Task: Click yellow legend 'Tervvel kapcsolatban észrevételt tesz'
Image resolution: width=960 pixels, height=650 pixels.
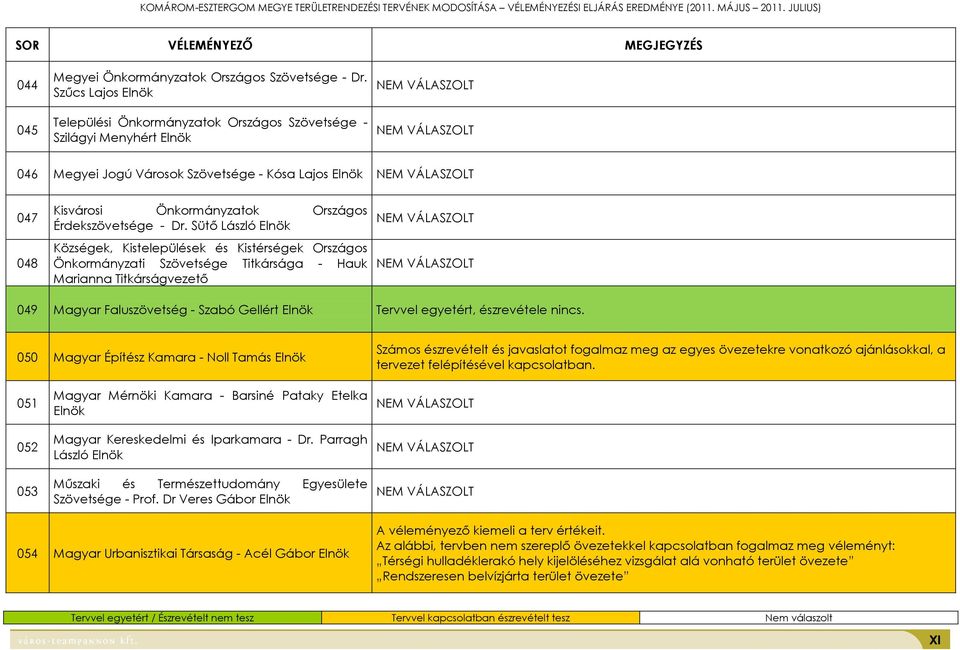Action: 481,618
